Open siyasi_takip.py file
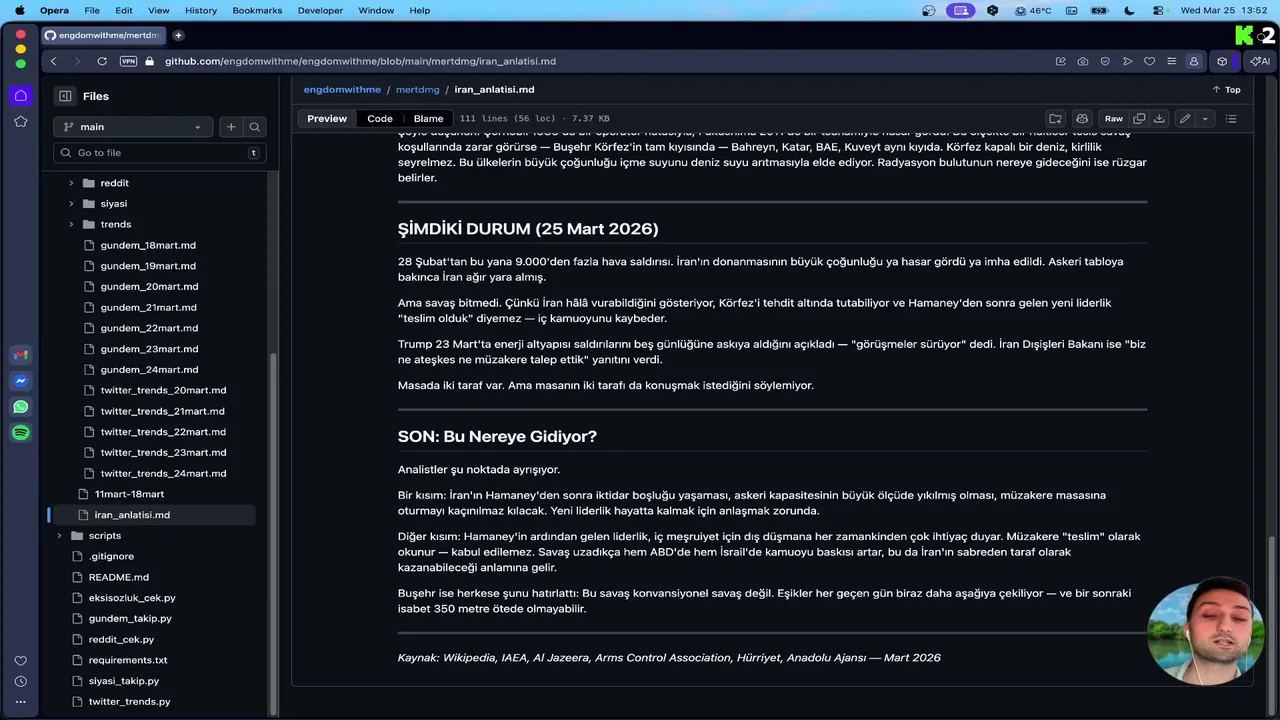This screenshot has width=1280, height=720. click(123, 681)
